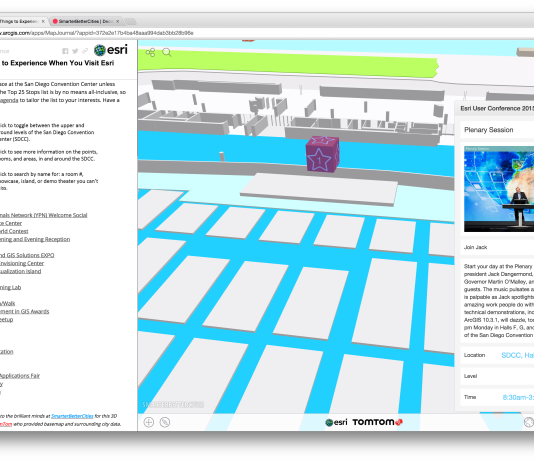This screenshot has width=534, height=462.
Task: Click the SDCC location value in popup
Action: coord(518,355)
